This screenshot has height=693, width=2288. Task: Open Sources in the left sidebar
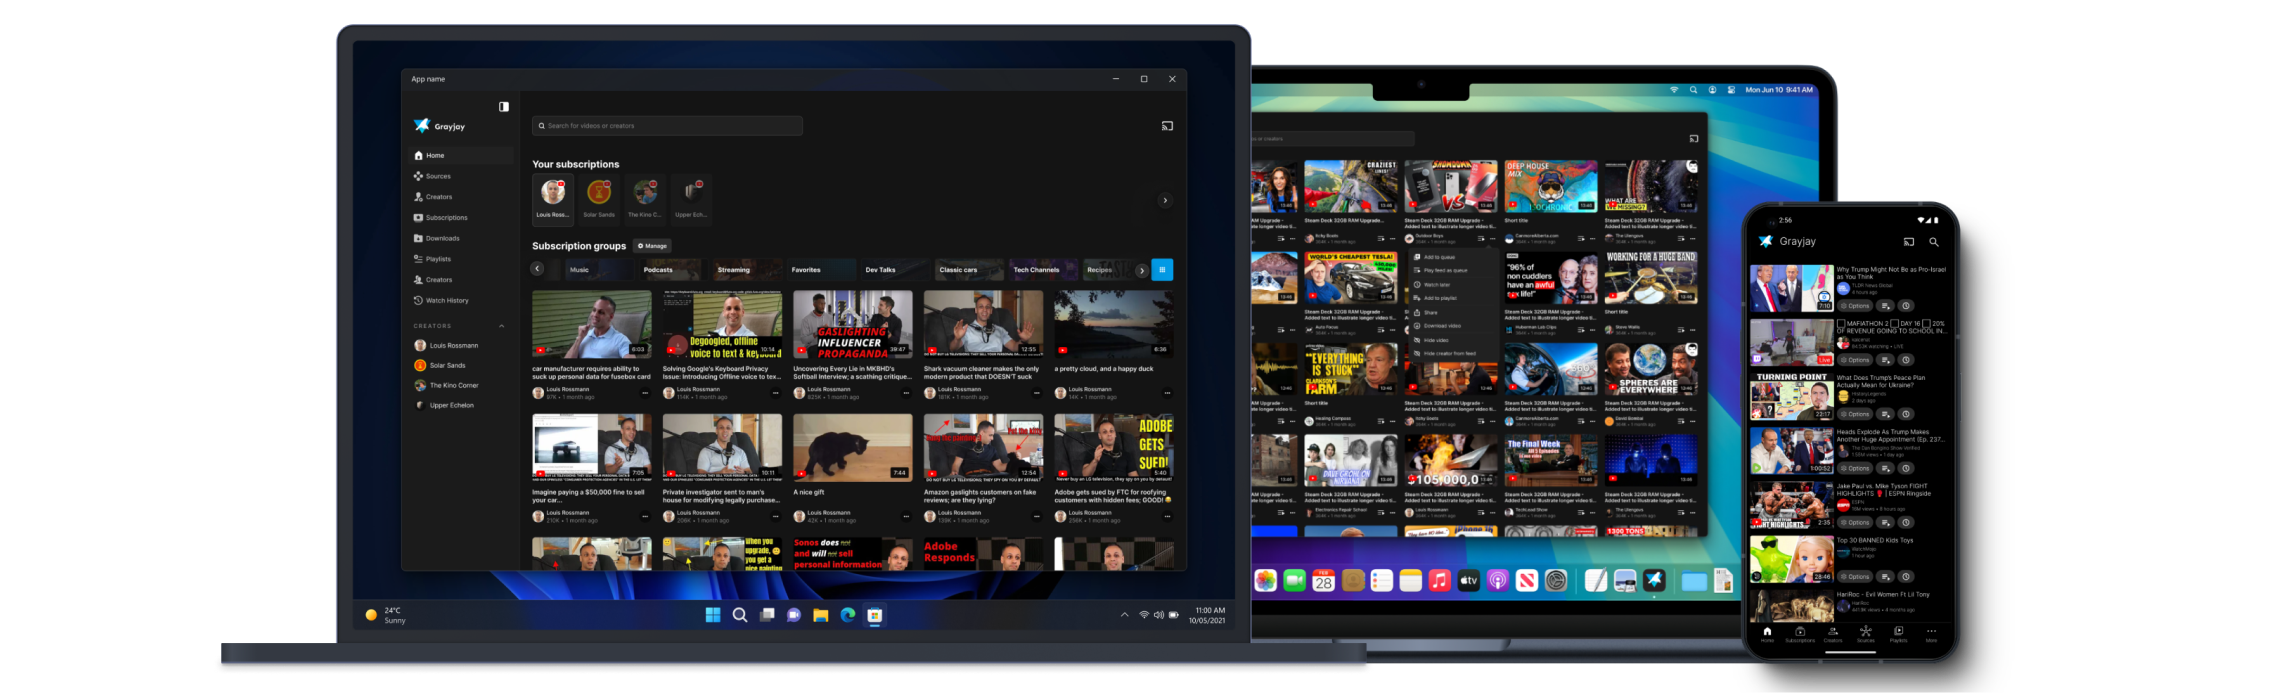click(438, 176)
